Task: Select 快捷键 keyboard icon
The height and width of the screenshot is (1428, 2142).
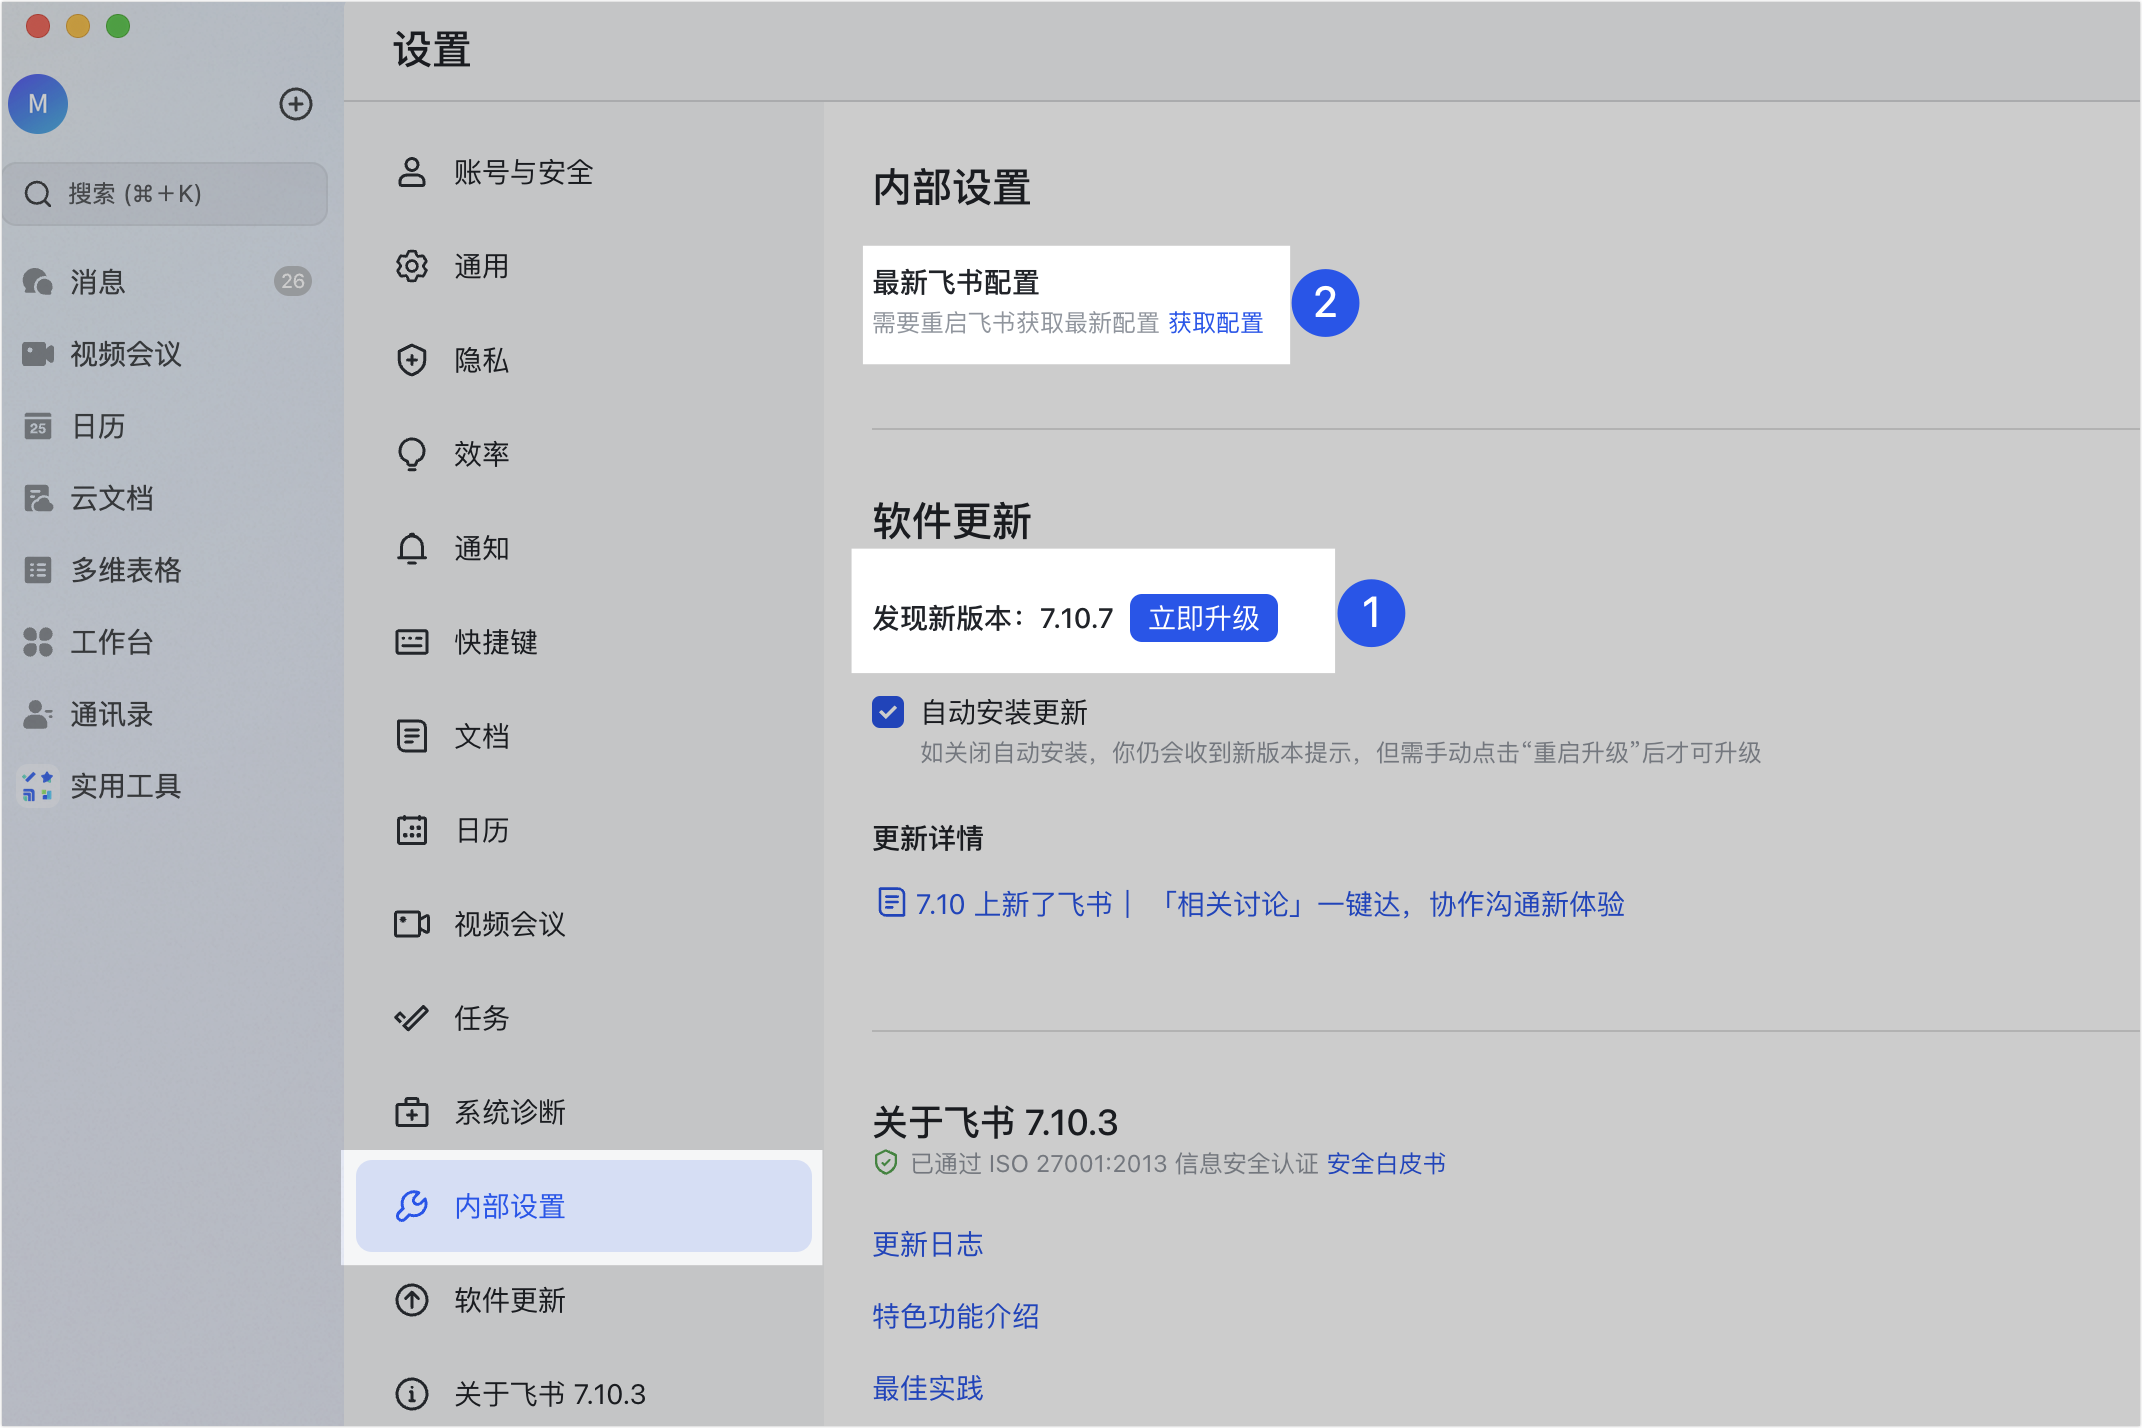Action: (x=412, y=642)
